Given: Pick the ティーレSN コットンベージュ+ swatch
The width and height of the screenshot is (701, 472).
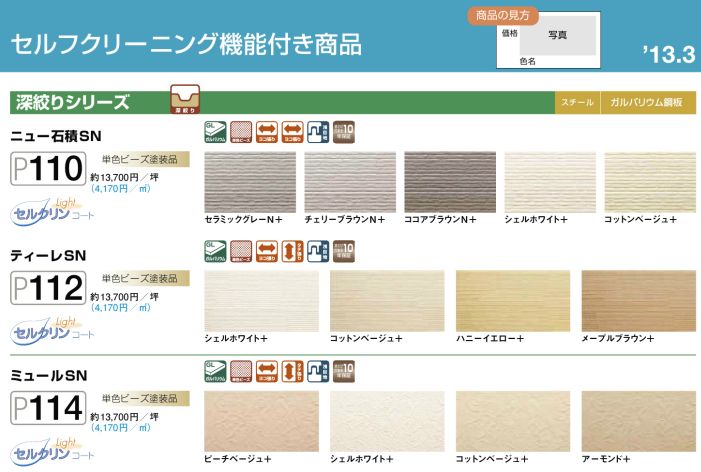Looking at the screenshot, I should 387,301.
